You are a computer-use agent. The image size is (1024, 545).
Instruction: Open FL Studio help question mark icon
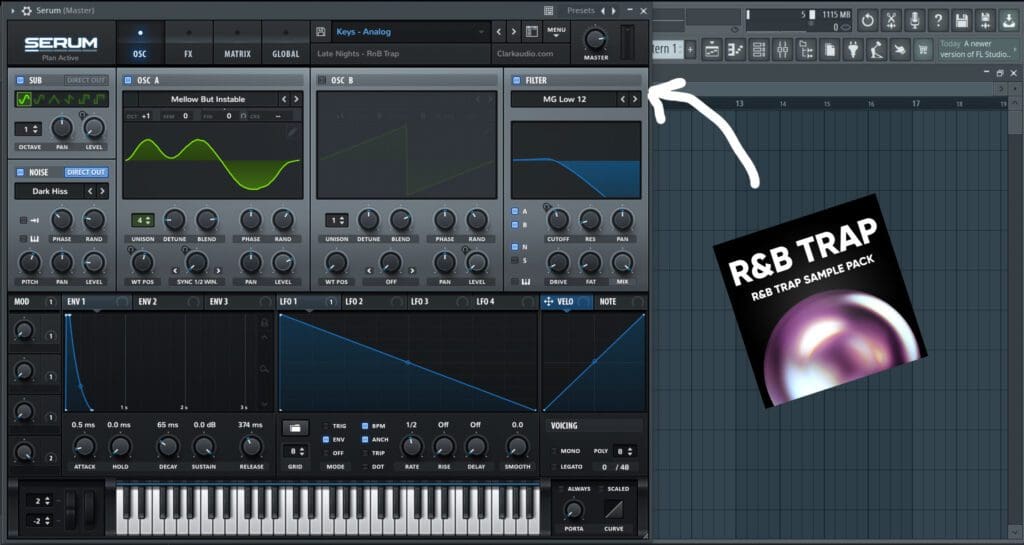click(938, 20)
